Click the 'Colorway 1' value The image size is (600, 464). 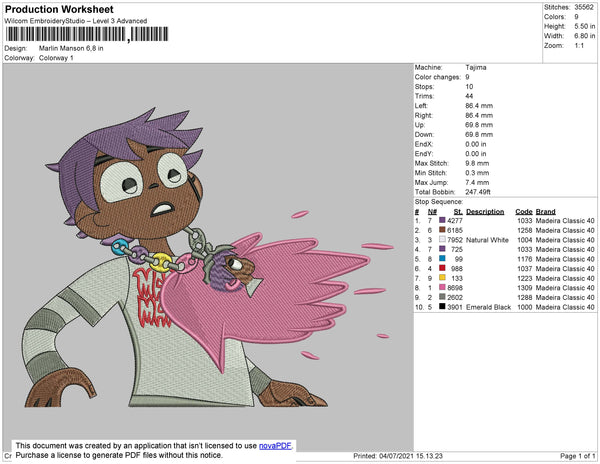point(56,58)
